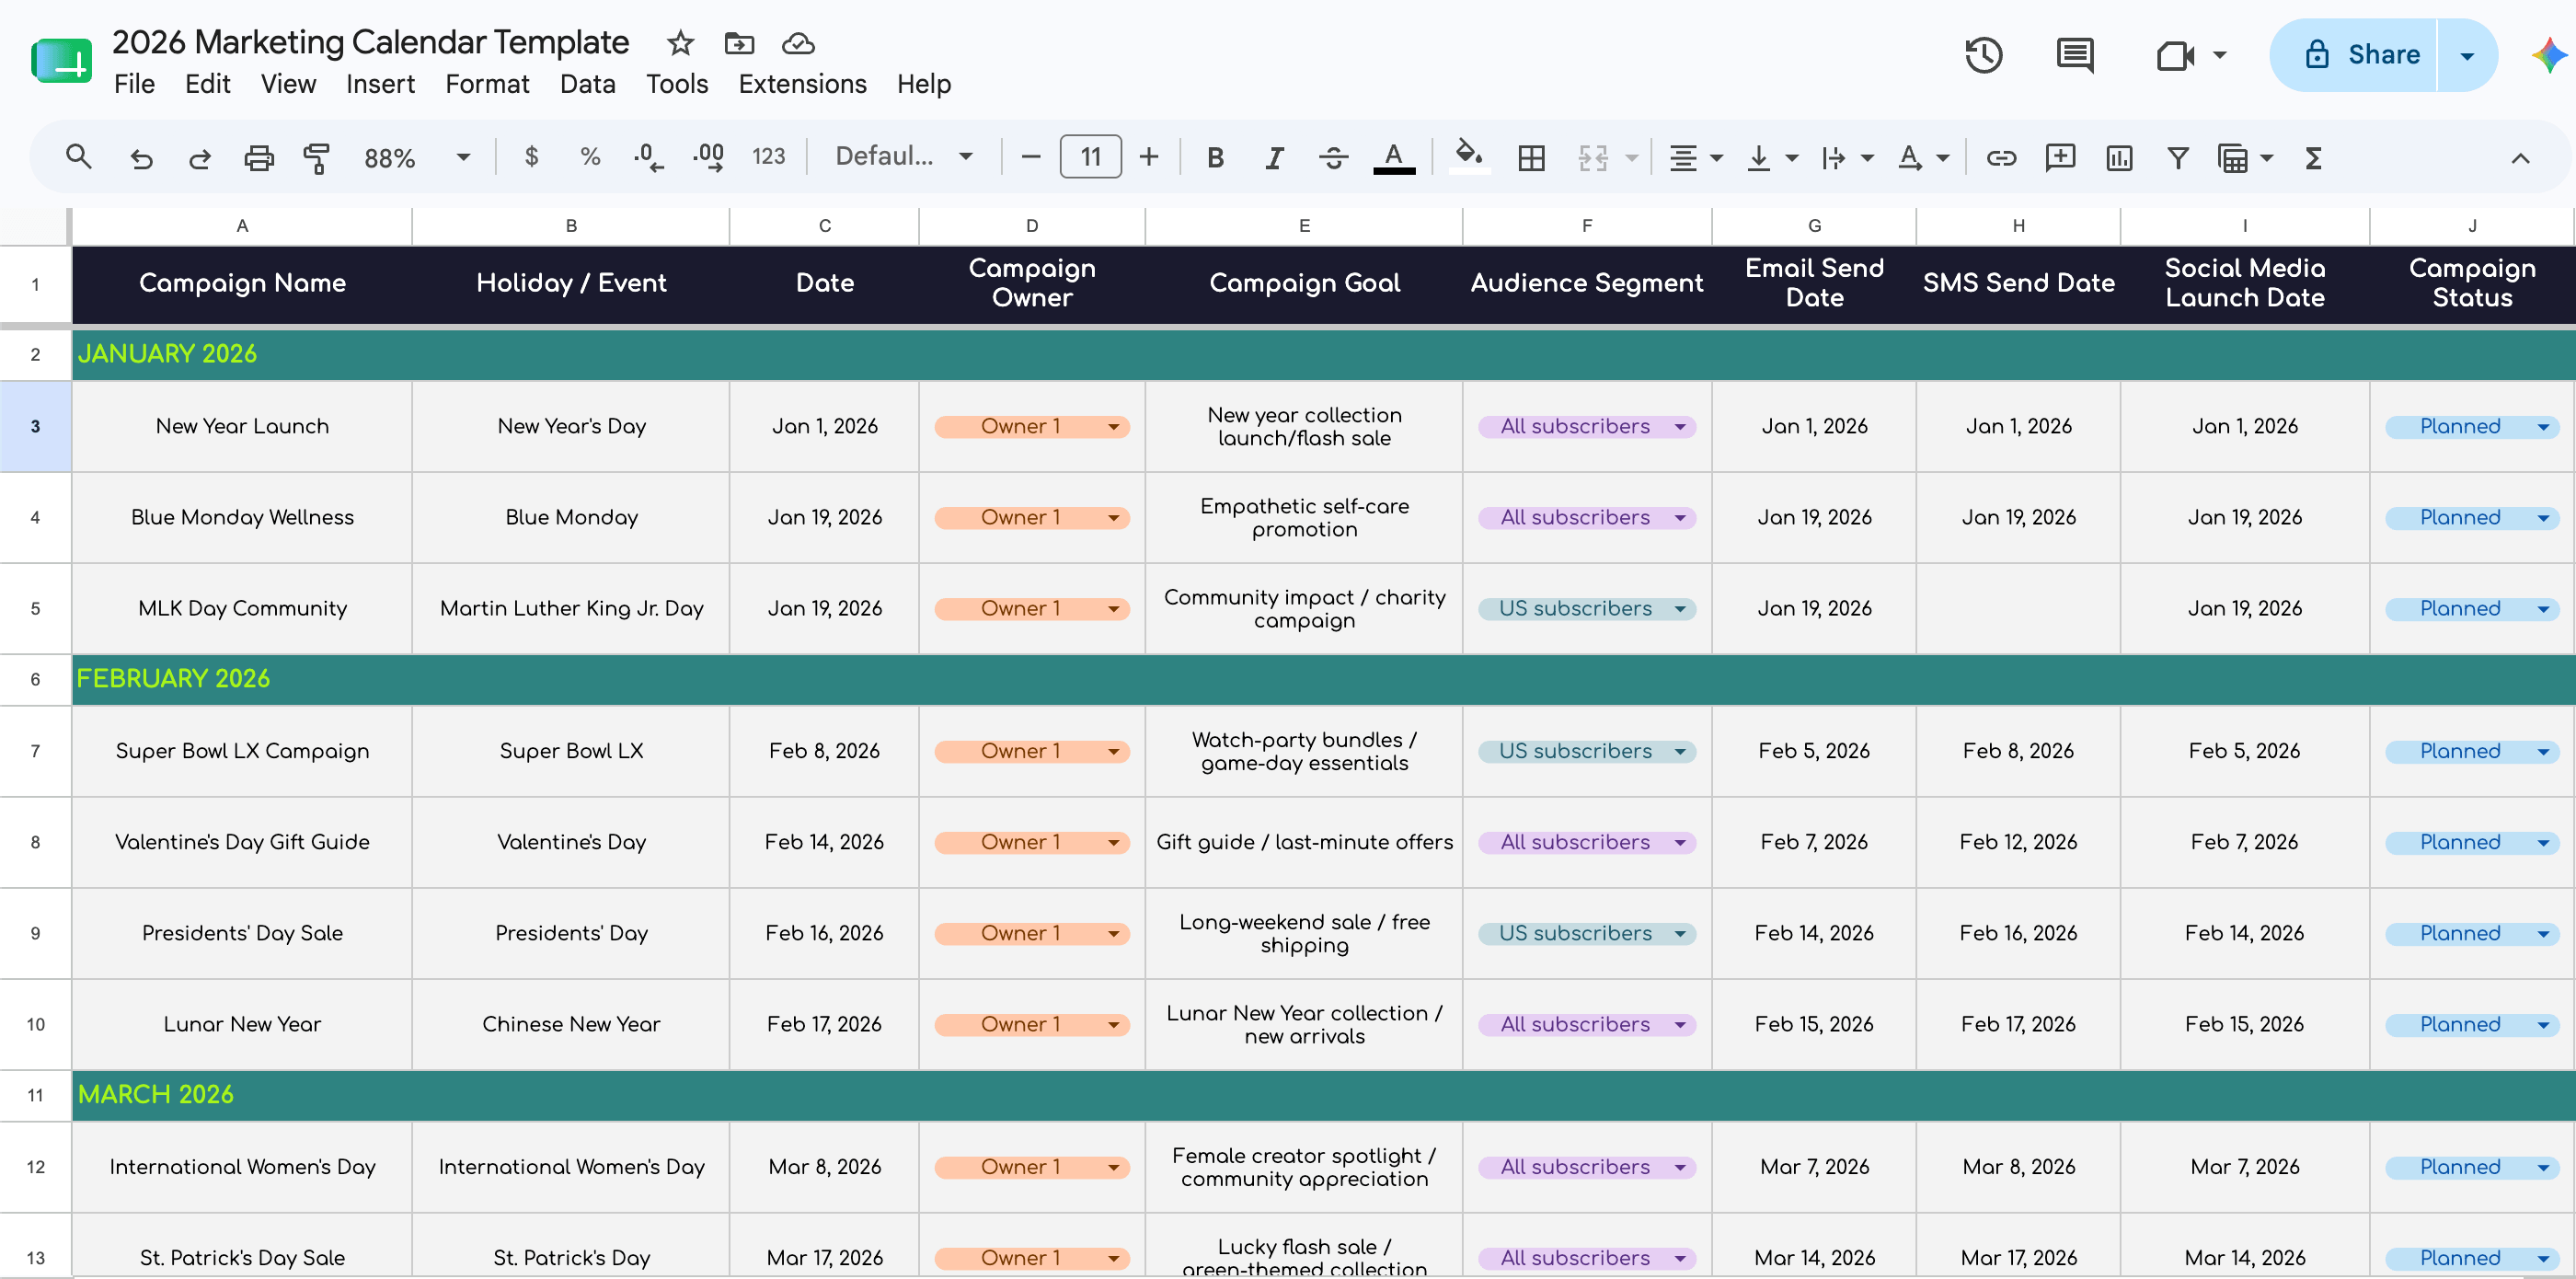2576x1279 pixels.
Task: Select the Blue Monday Wellness cell
Action: (x=242, y=517)
